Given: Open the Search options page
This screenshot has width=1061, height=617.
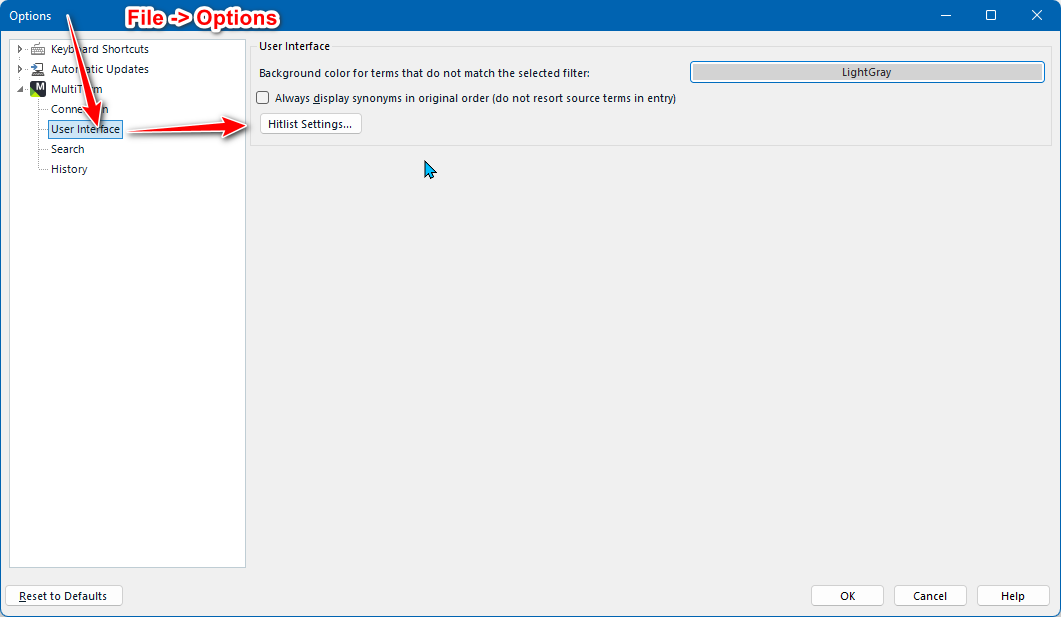Looking at the screenshot, I should [68, 149].
